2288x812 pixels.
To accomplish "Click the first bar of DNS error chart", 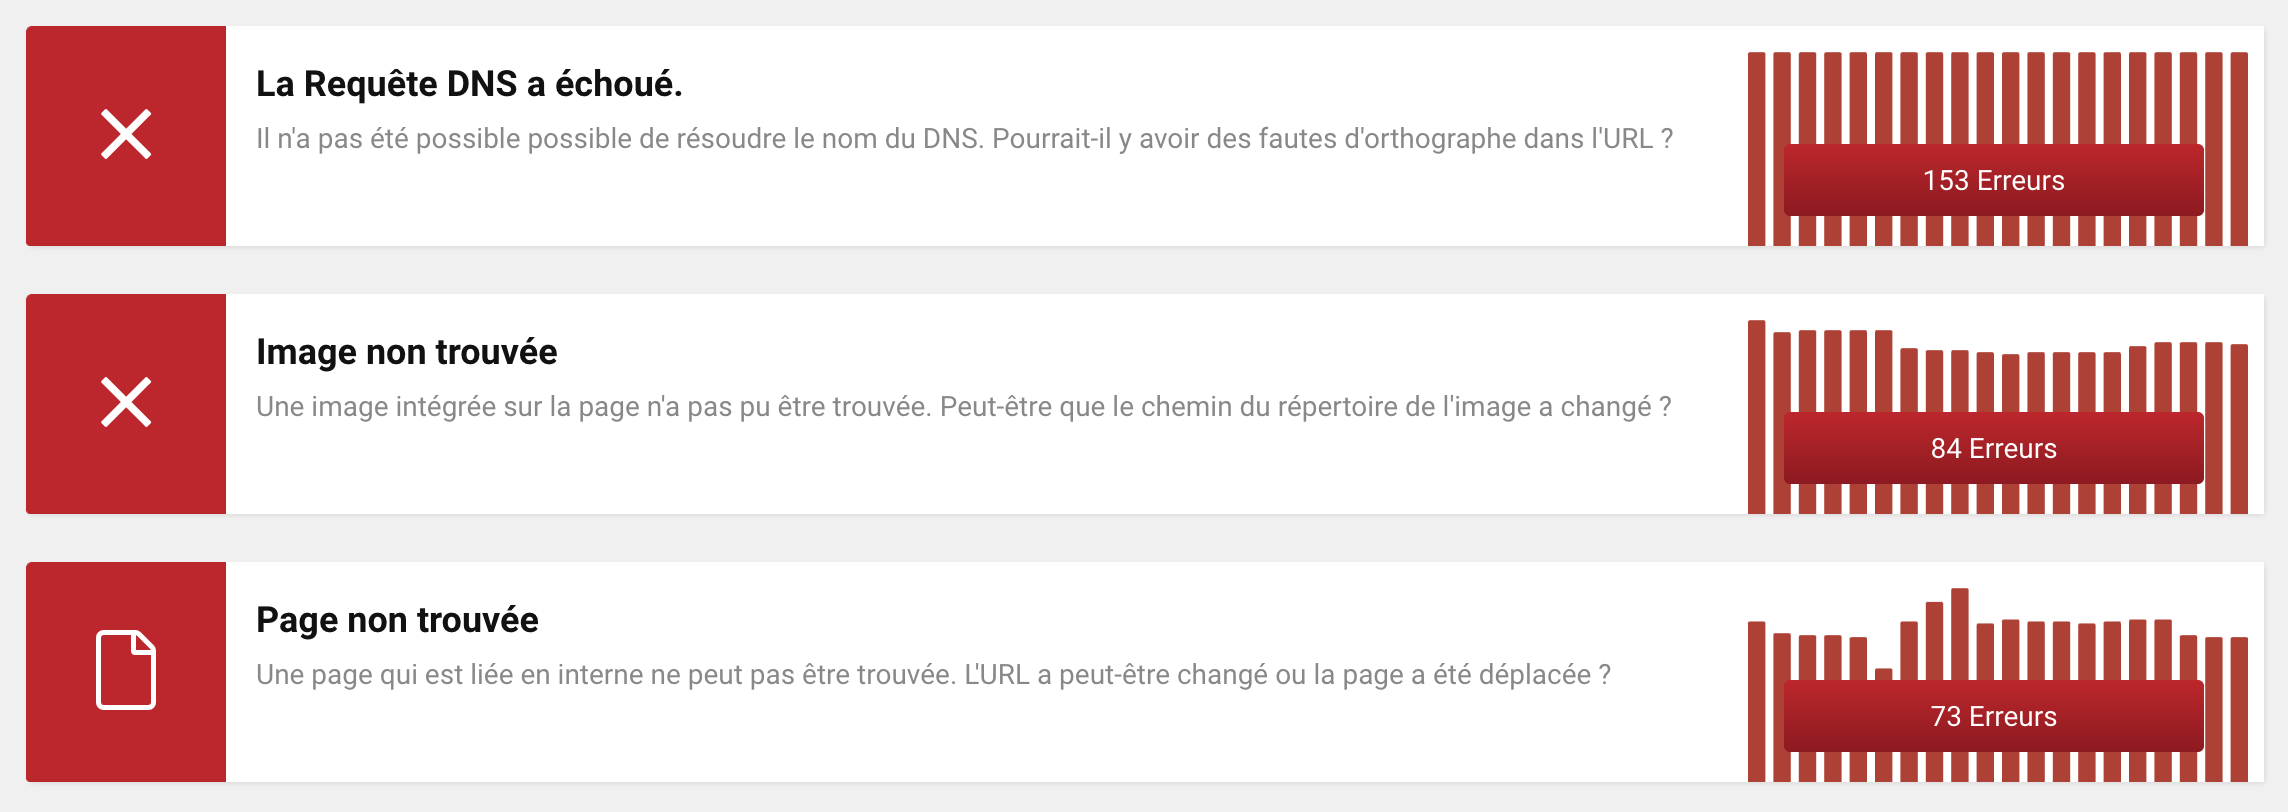I will tap(1756, 149).
